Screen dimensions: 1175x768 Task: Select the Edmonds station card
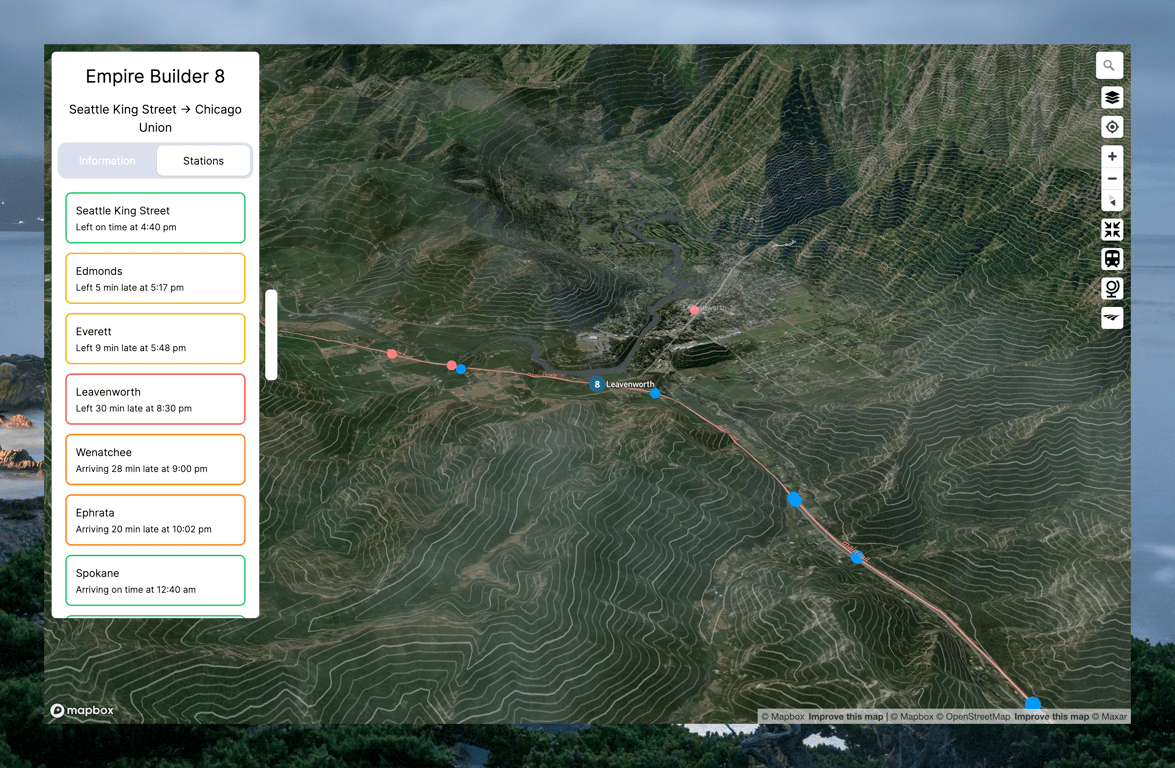coord(155,279)
